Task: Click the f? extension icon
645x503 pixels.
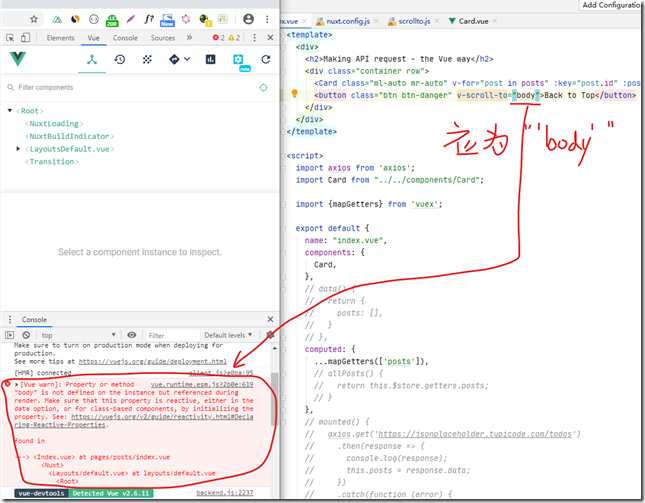Action: click(x=149, y=19)
